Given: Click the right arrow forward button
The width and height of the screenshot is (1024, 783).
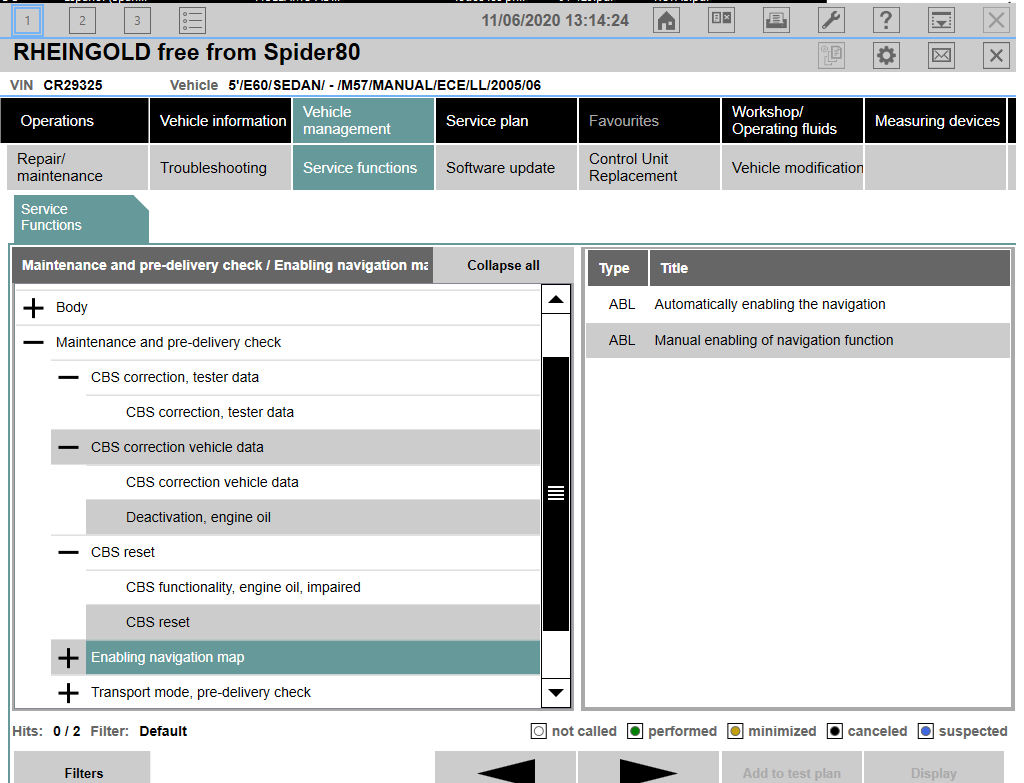Looking at the screenshot, I should 648,768.
